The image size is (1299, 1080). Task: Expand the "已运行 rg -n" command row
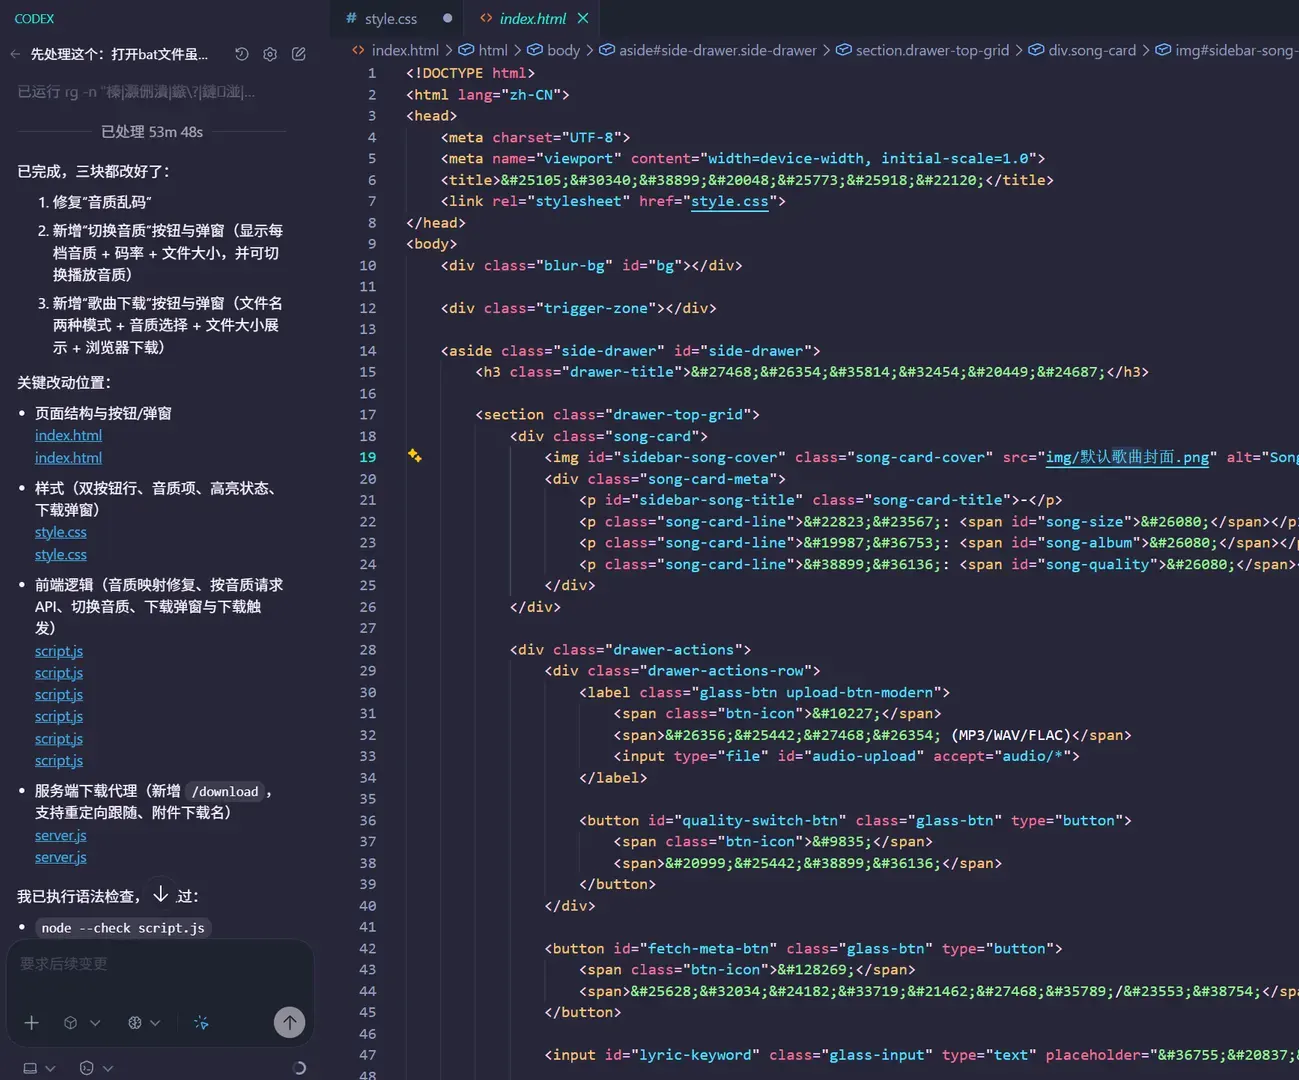[136, 92]
